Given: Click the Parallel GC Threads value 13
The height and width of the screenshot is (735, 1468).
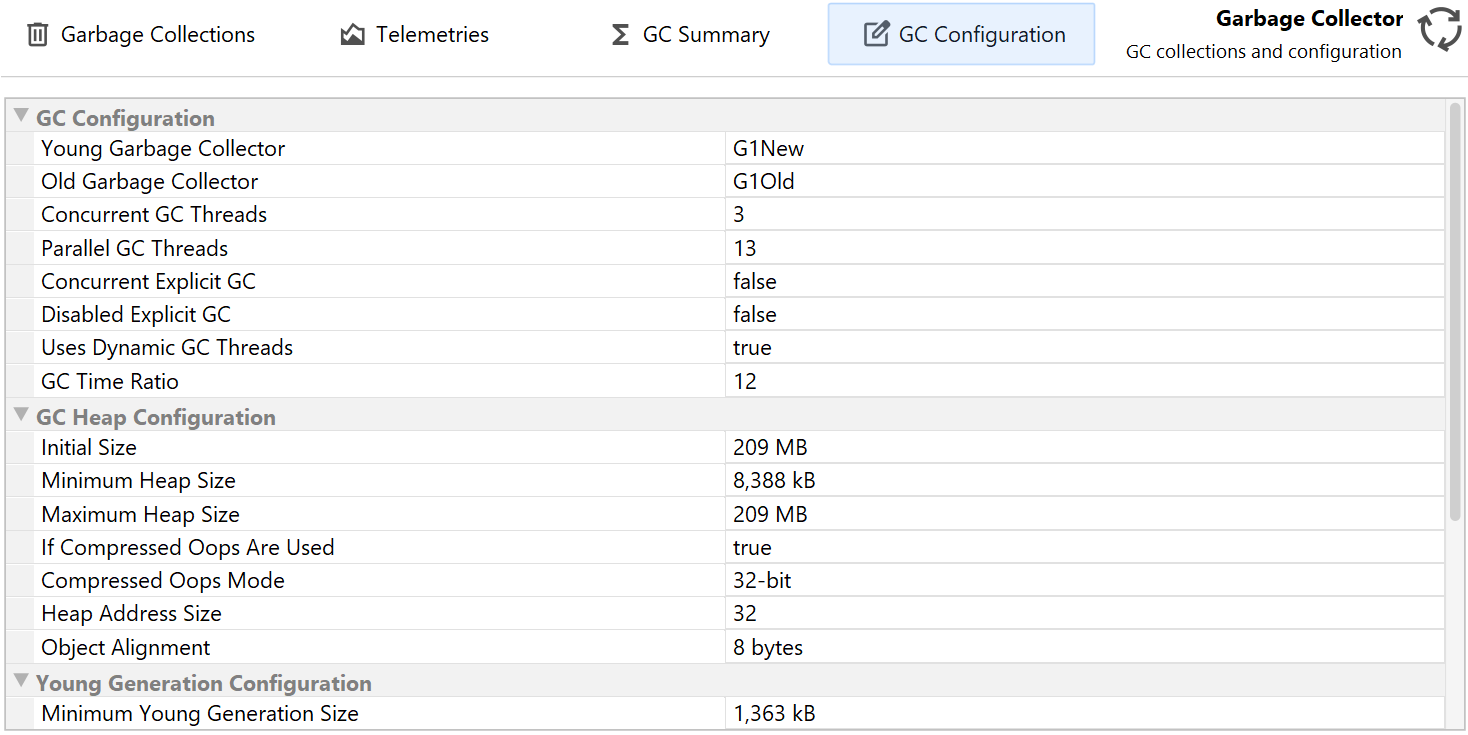Looking at the screenshot, I should pyautogui.click(x=745, y=249).
